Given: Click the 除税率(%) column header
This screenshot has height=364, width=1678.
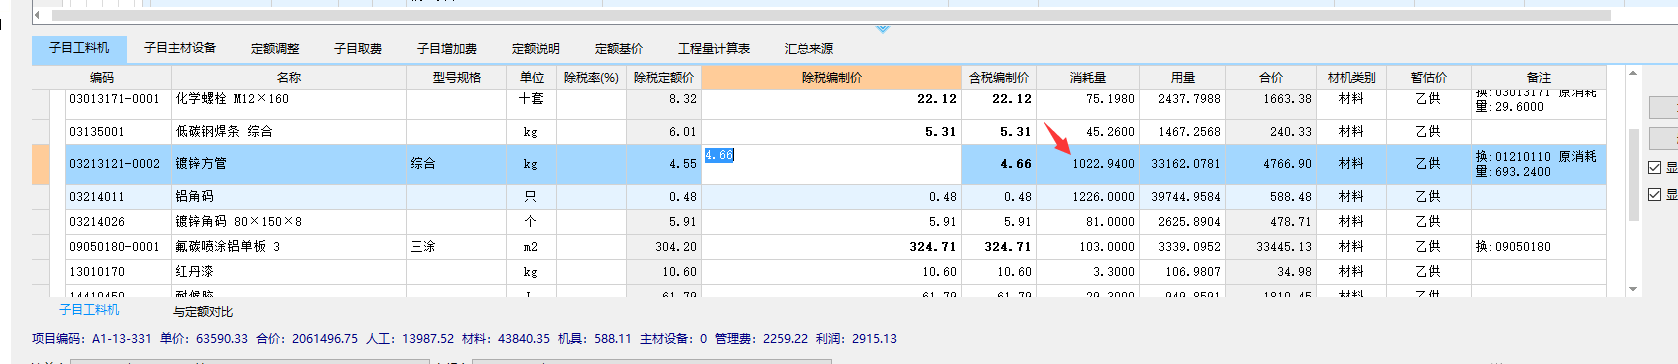Looking at the screenshot, I should pyautogui.click(x=591, y=77).
